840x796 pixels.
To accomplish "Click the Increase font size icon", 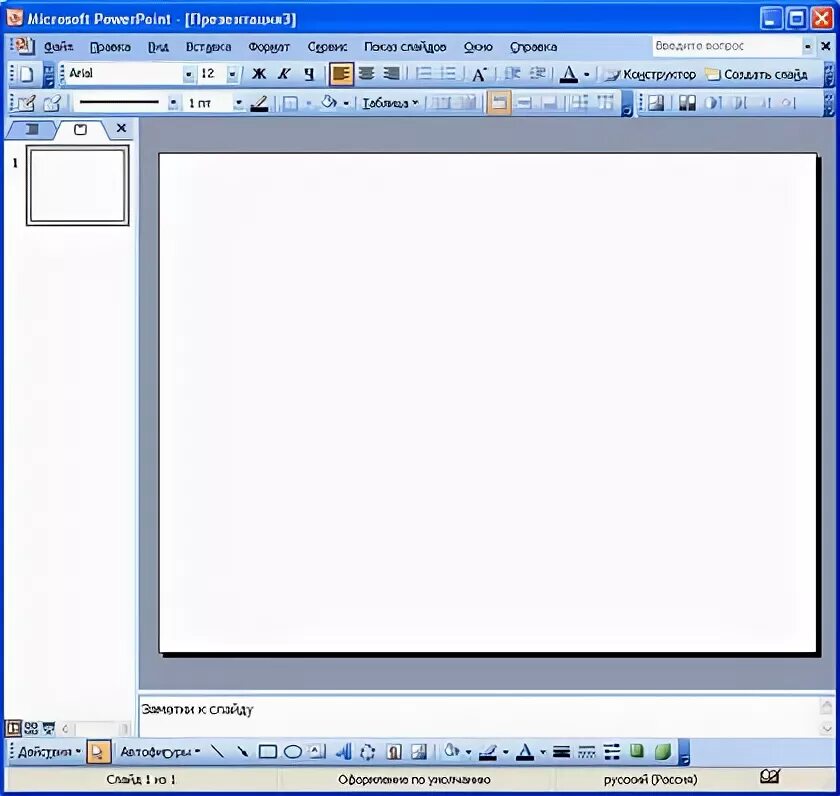I will (x=479, y=74).
